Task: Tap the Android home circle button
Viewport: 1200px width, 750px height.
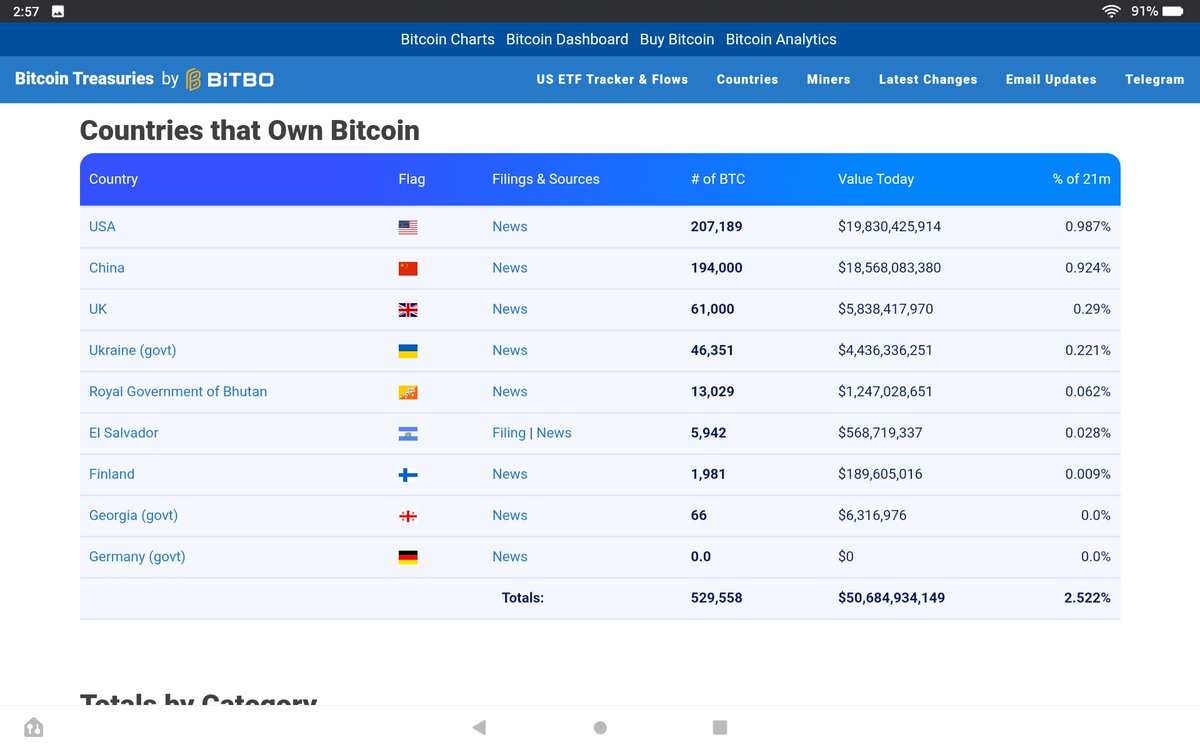Action: 600,727
